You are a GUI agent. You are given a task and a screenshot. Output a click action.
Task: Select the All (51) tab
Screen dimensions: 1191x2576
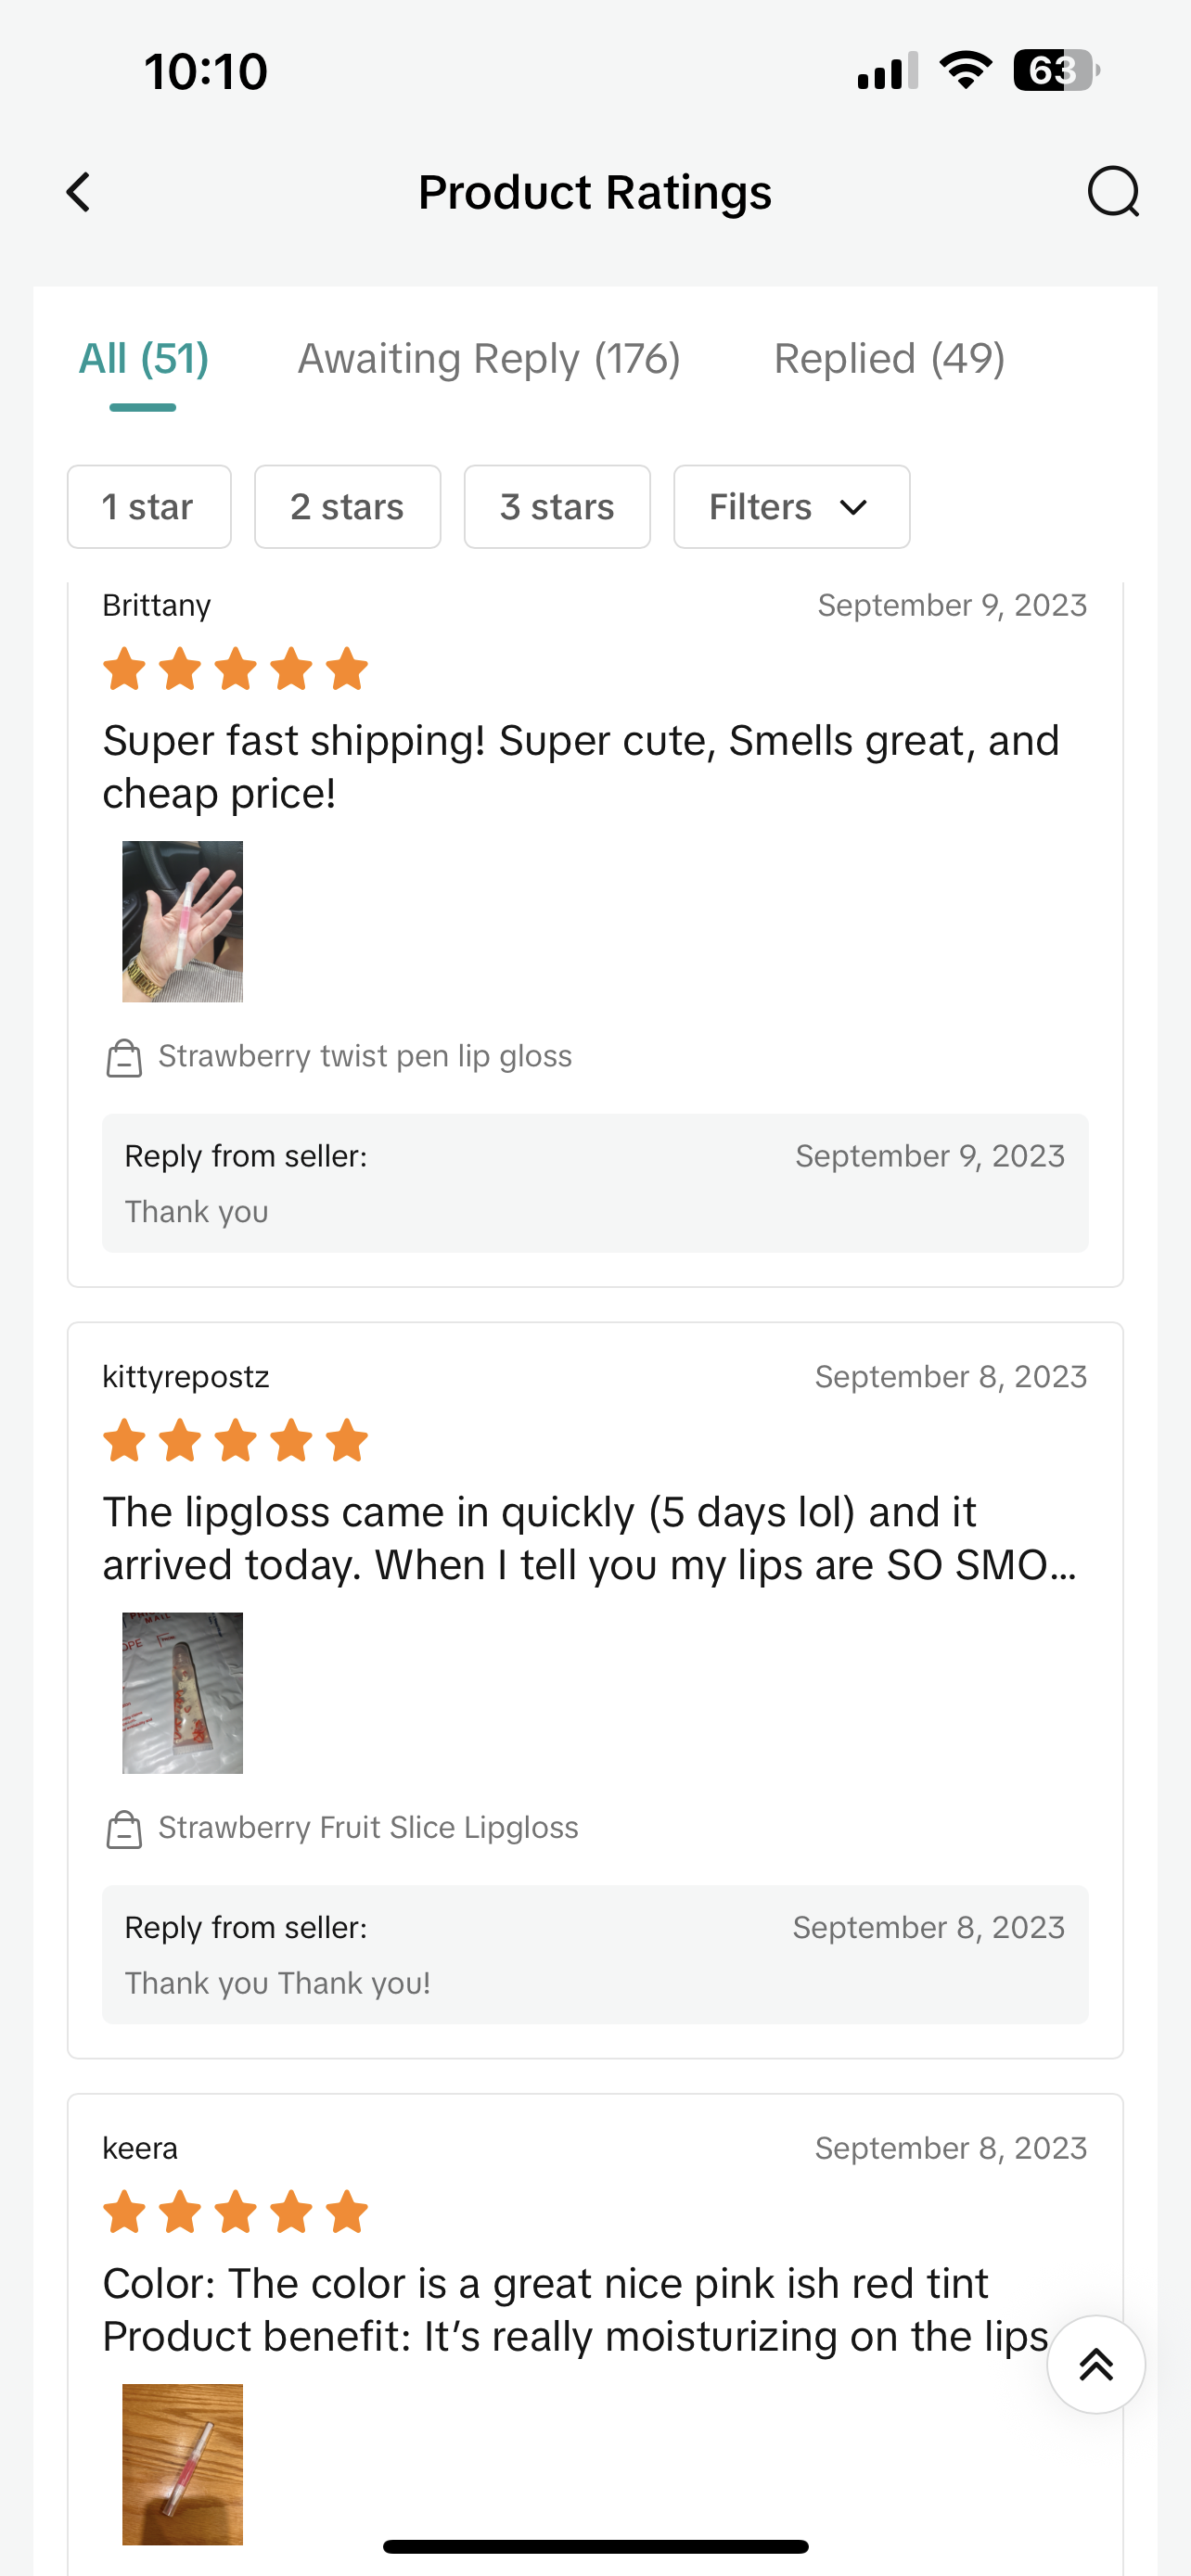tap(143, 359)
